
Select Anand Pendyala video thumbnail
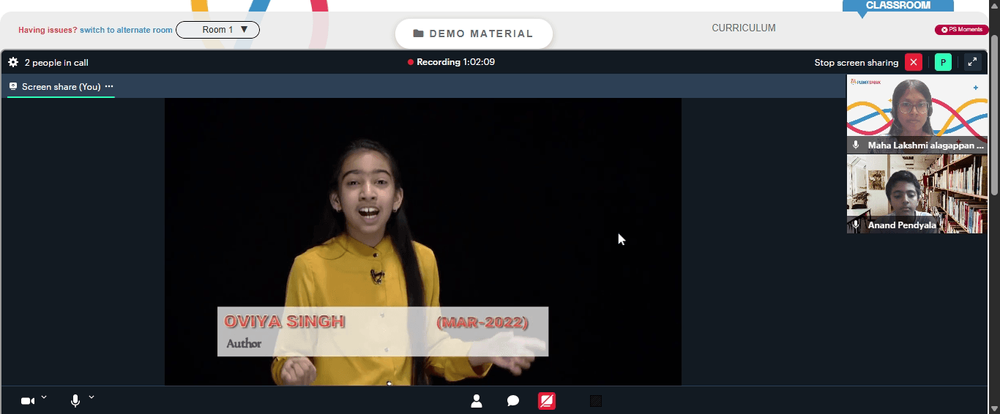tap(916, 193)
